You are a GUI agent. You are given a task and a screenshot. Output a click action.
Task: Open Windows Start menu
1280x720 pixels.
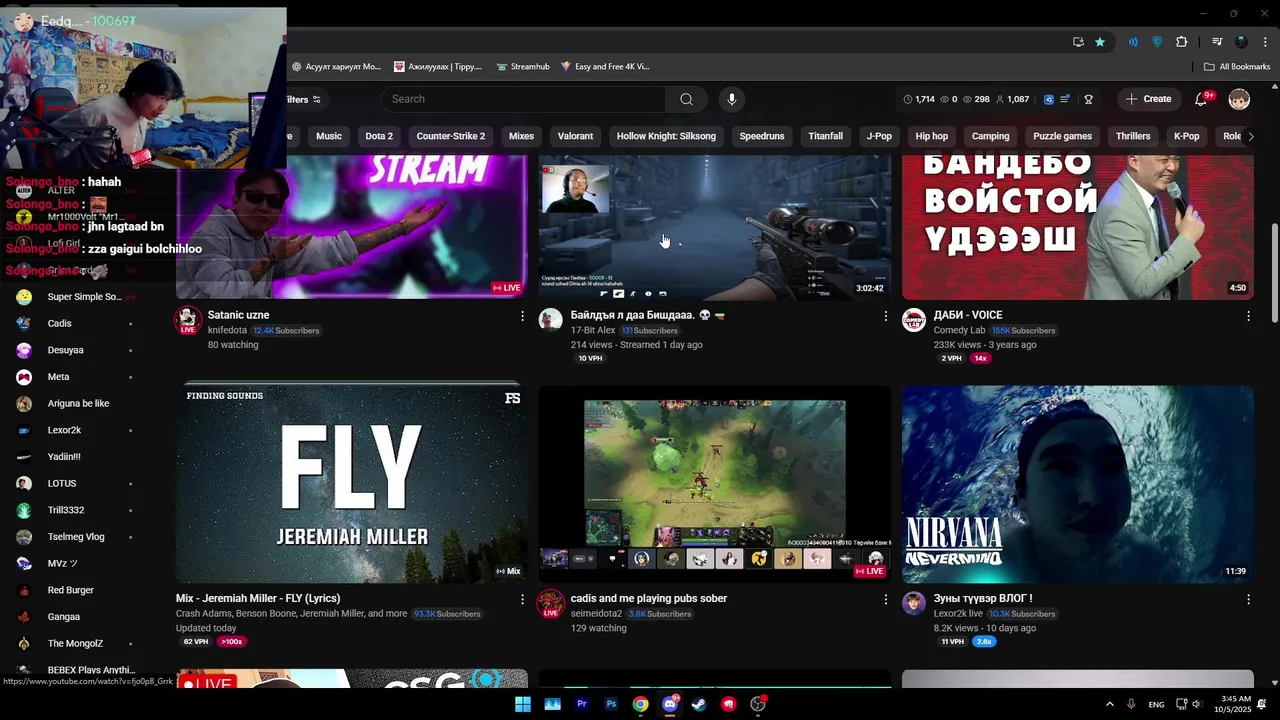(523, 704)
